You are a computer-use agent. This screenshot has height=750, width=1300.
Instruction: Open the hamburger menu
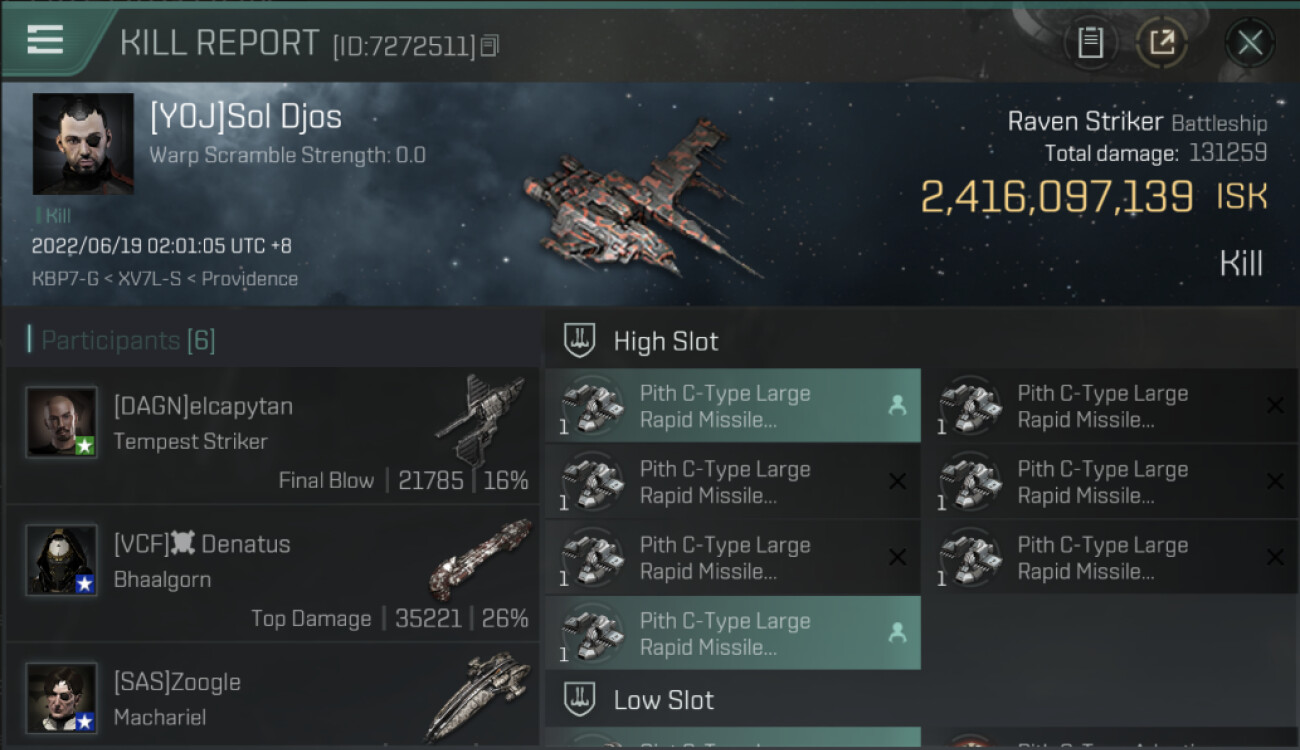[46, 40]
